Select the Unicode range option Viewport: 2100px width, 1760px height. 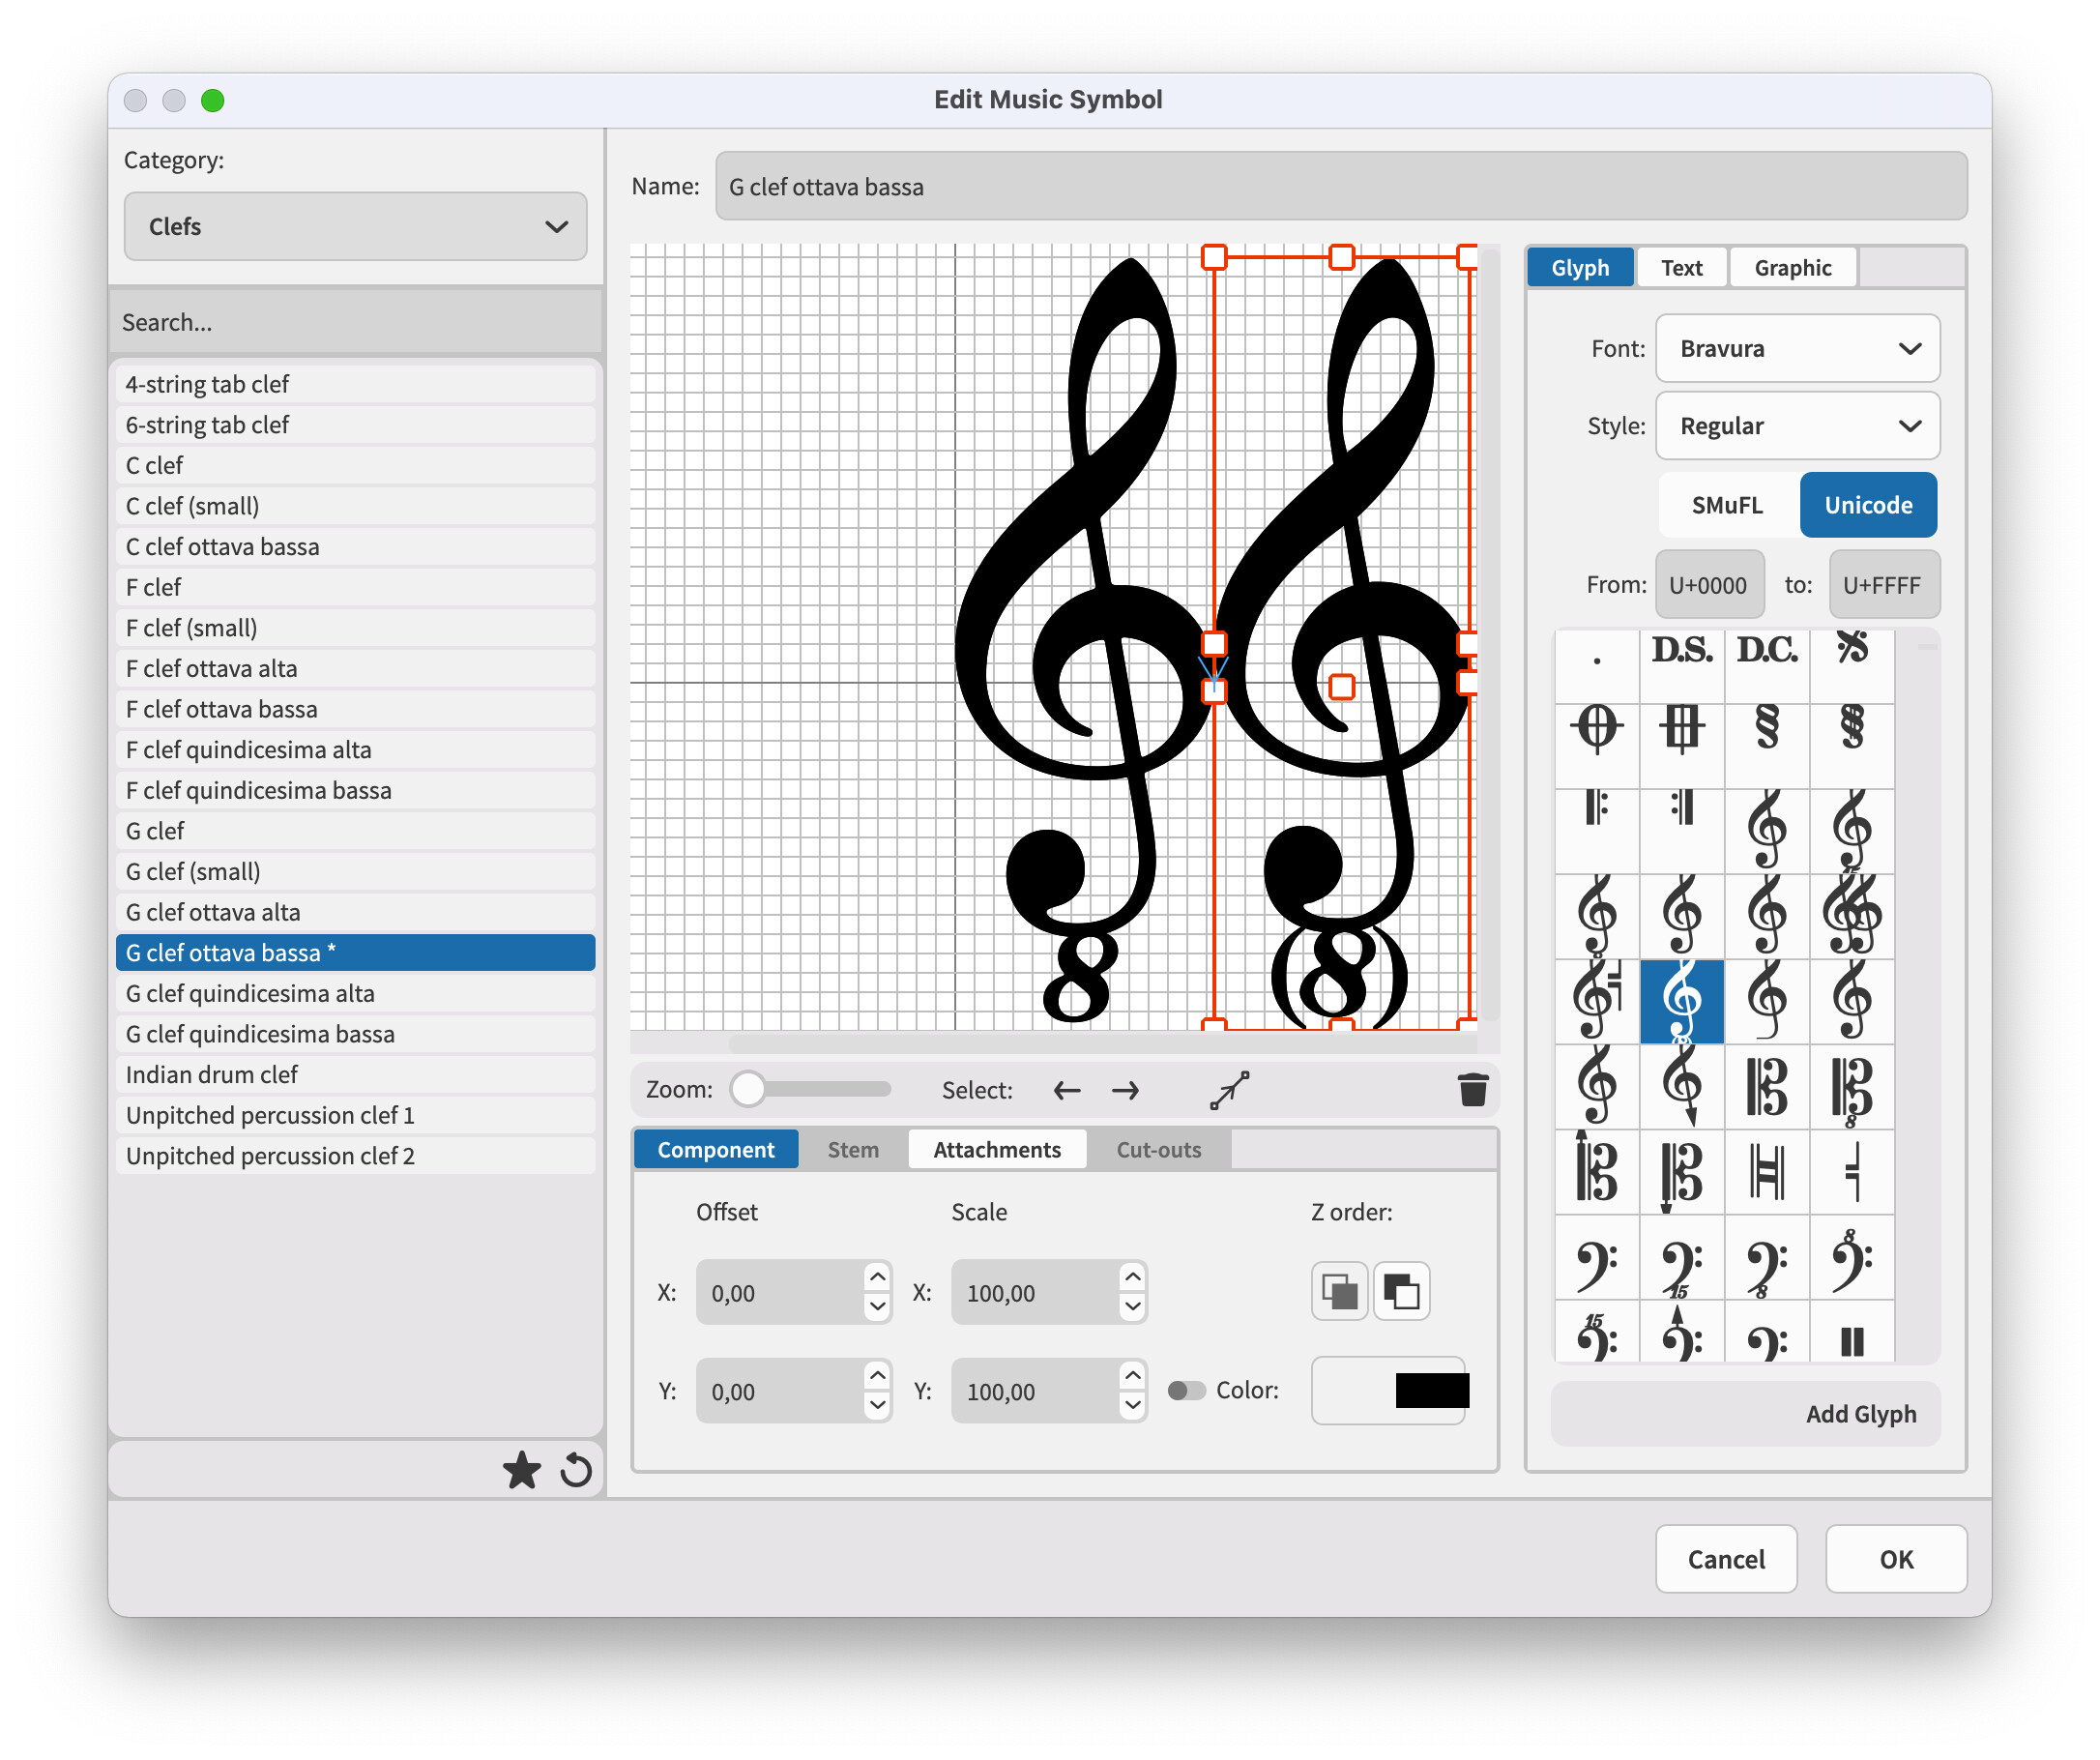[1867, 505]
